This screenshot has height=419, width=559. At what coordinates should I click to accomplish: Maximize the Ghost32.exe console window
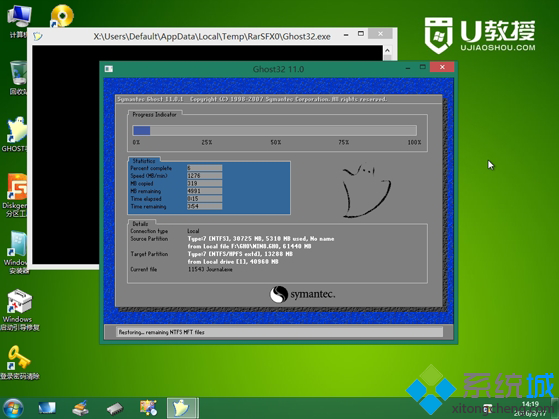point(361,34)
